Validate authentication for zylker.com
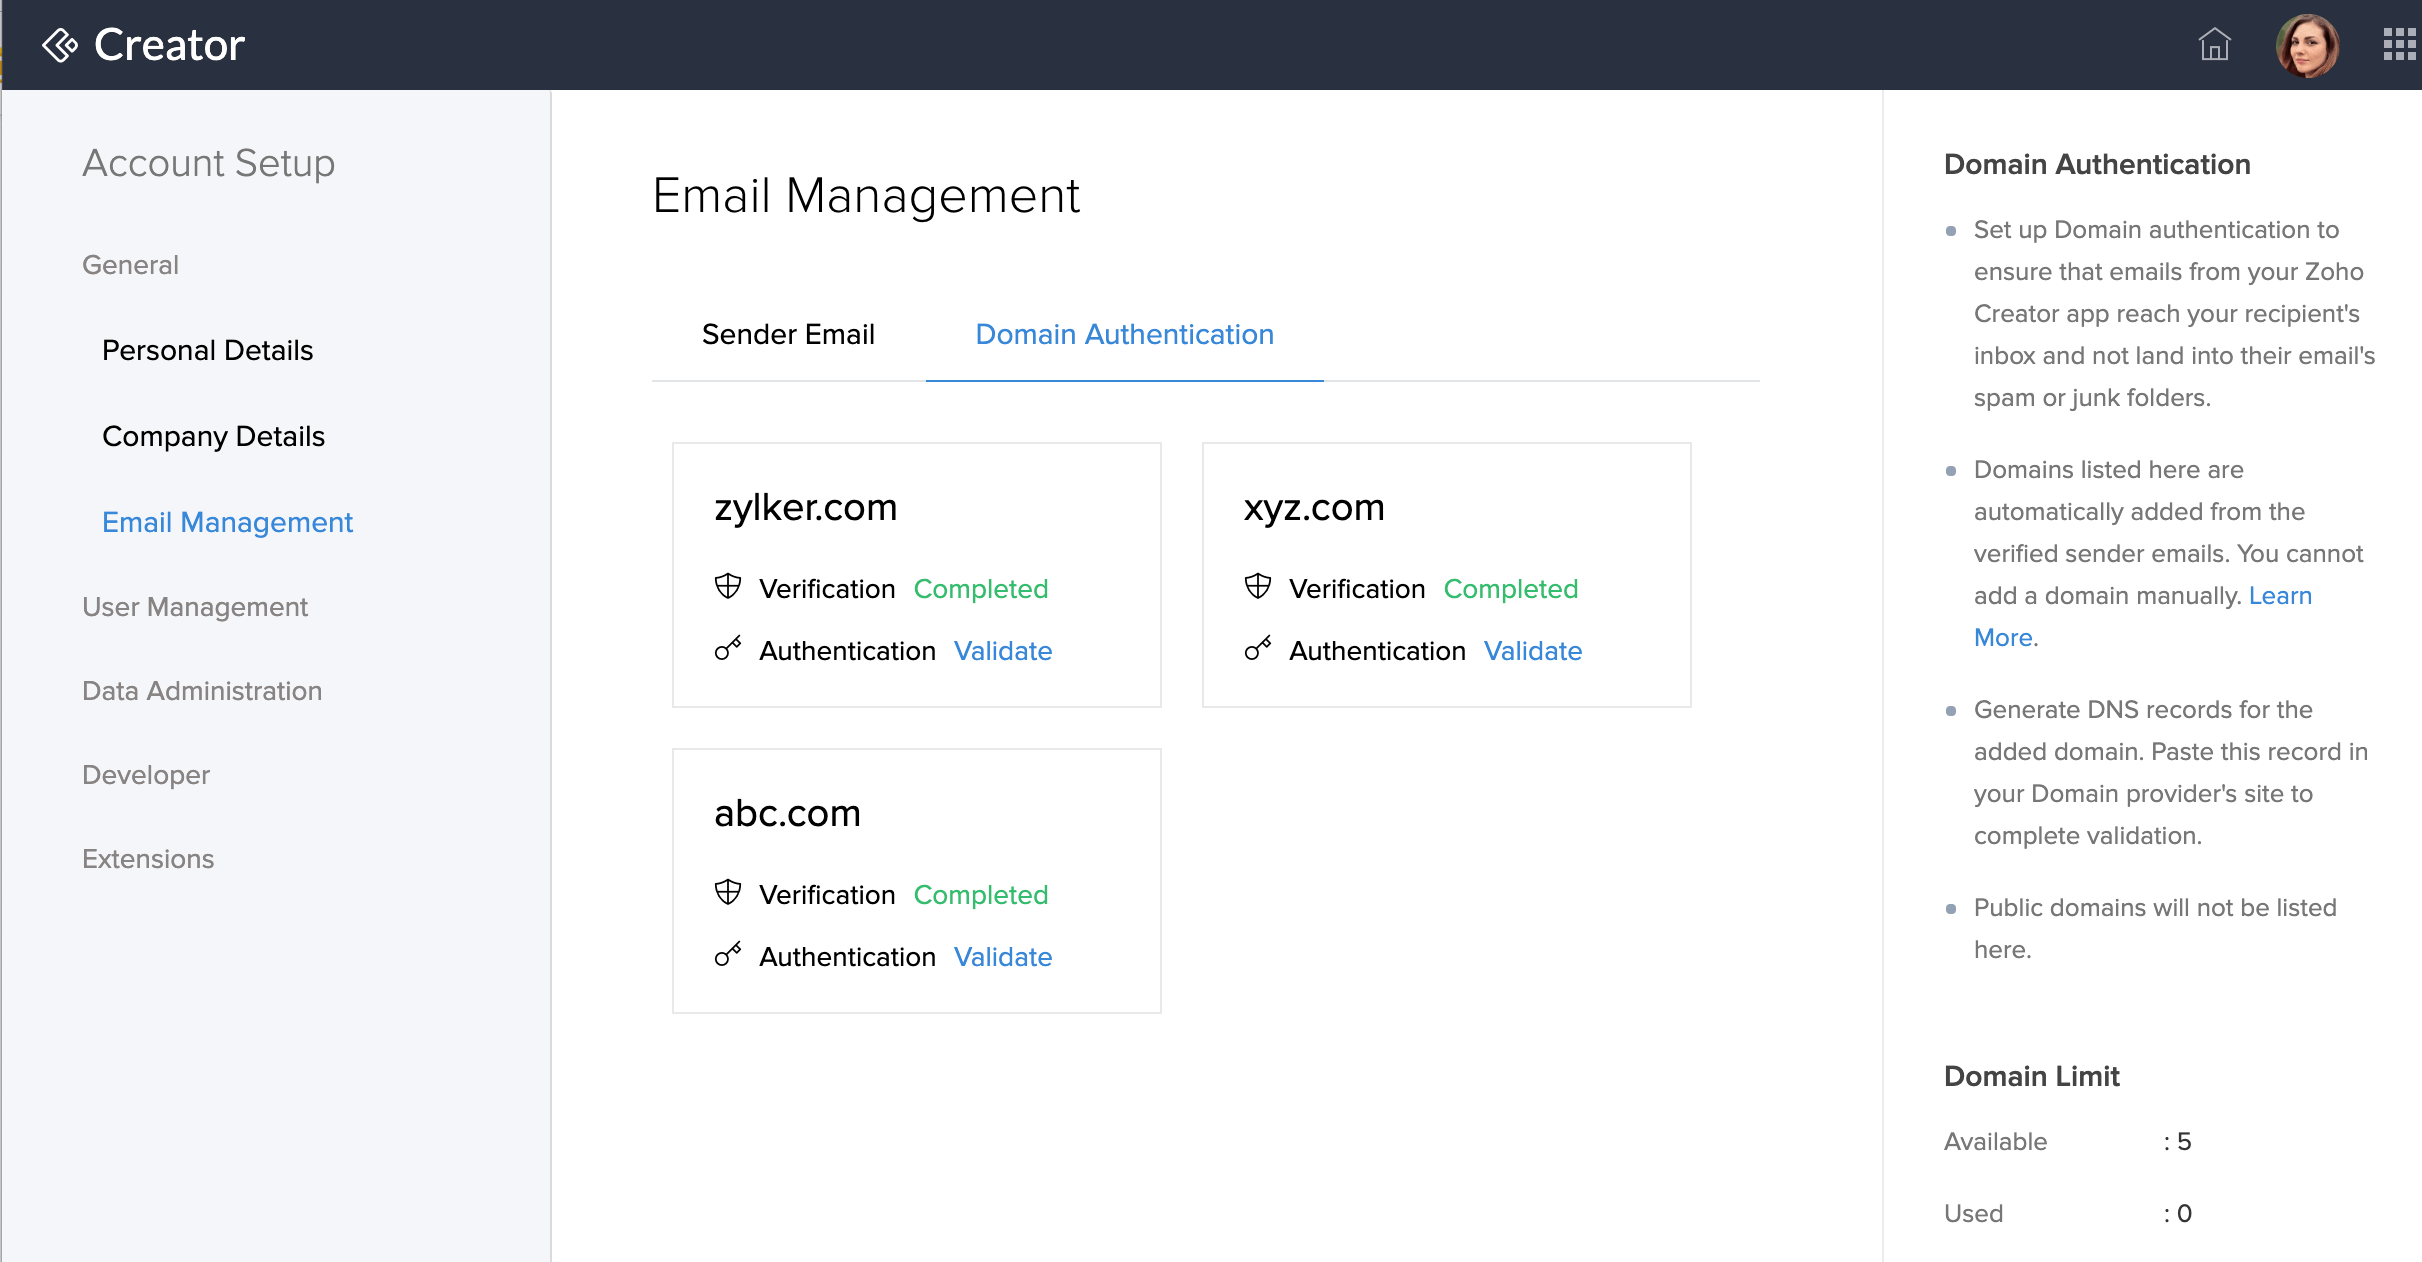 tap(1003, 651)
